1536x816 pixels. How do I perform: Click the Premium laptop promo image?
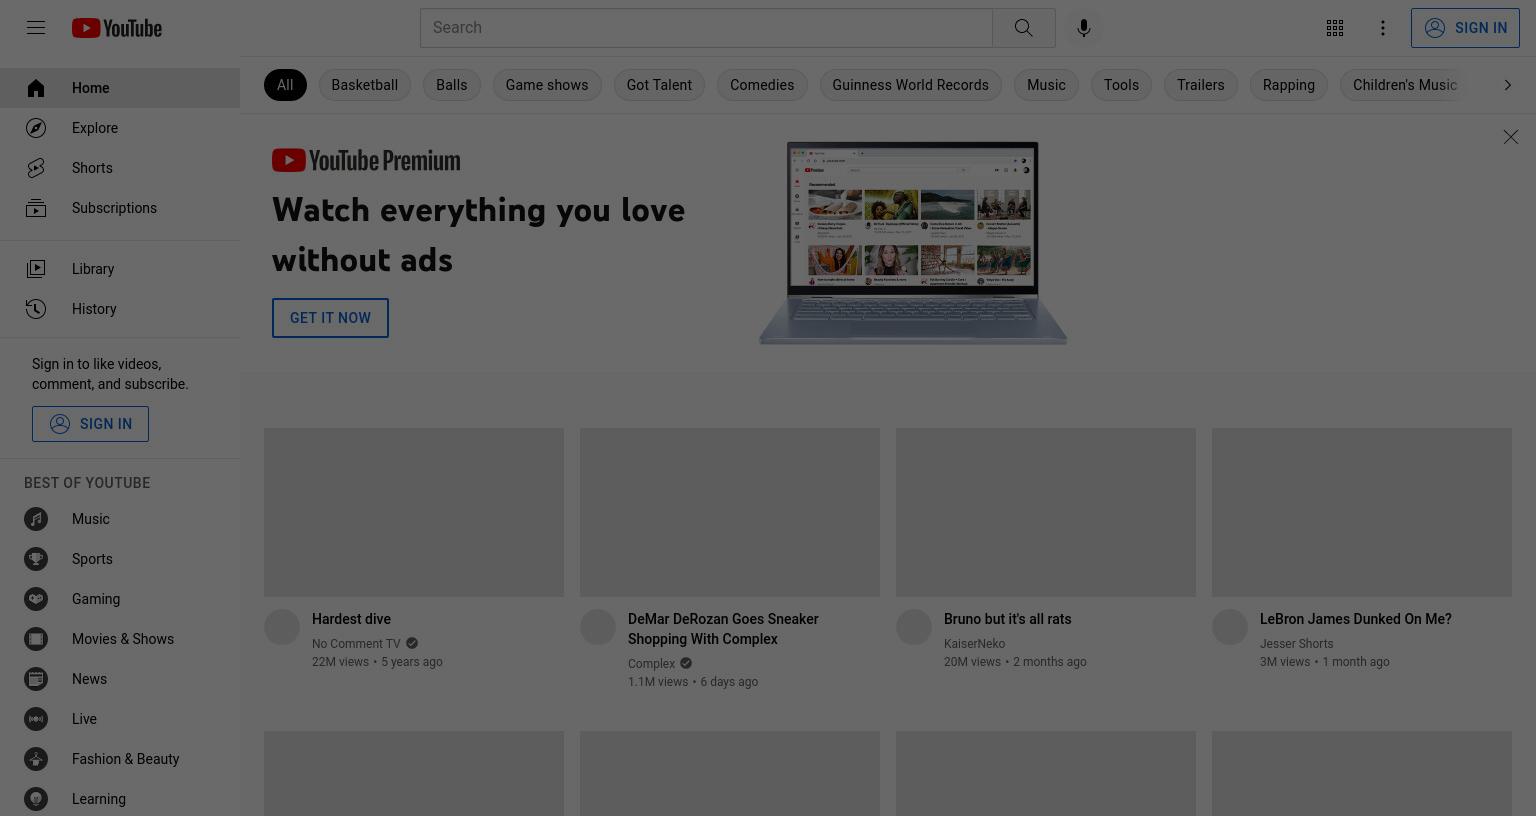click(913, 243)
